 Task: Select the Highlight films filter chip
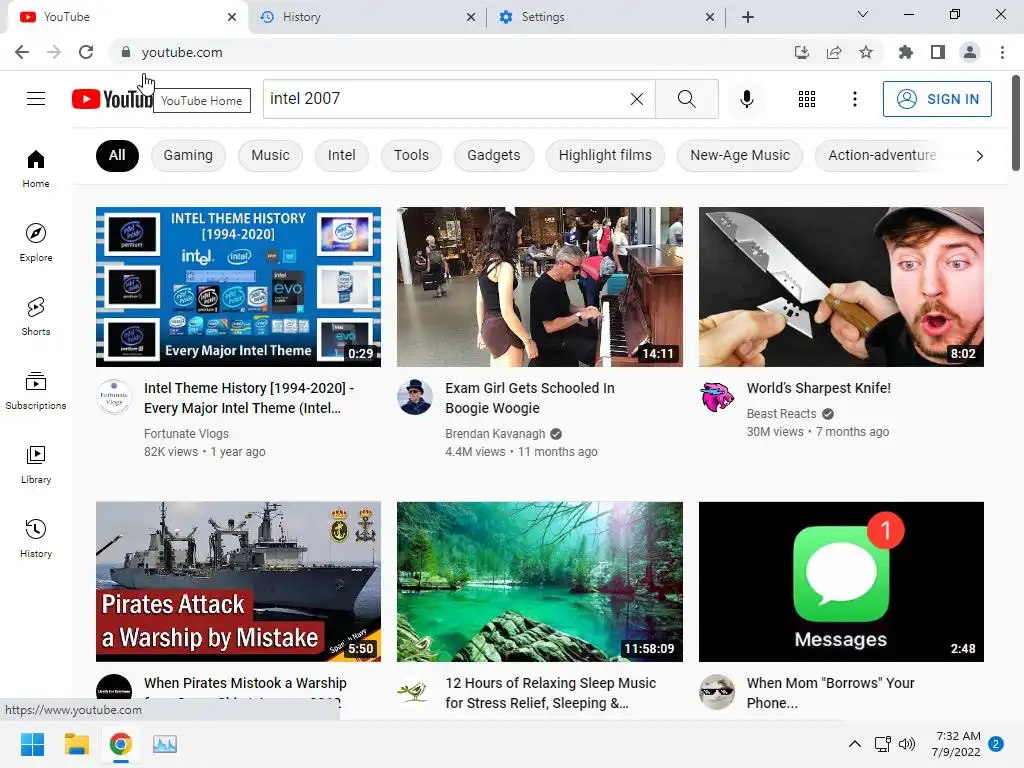pos(605,155)
